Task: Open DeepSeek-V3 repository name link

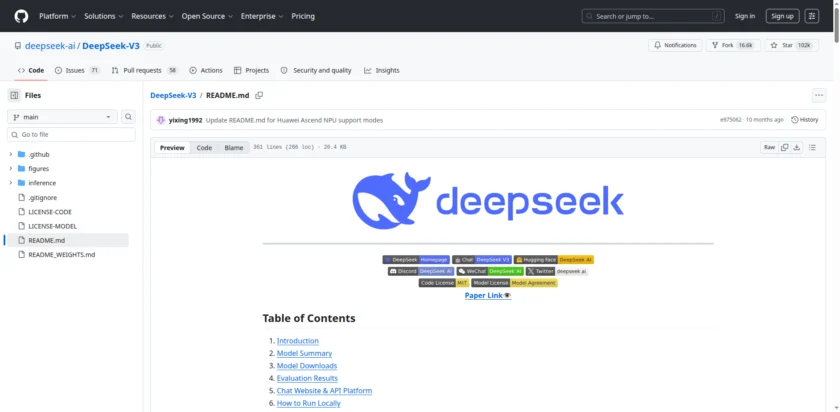Action: coord(111,46)
